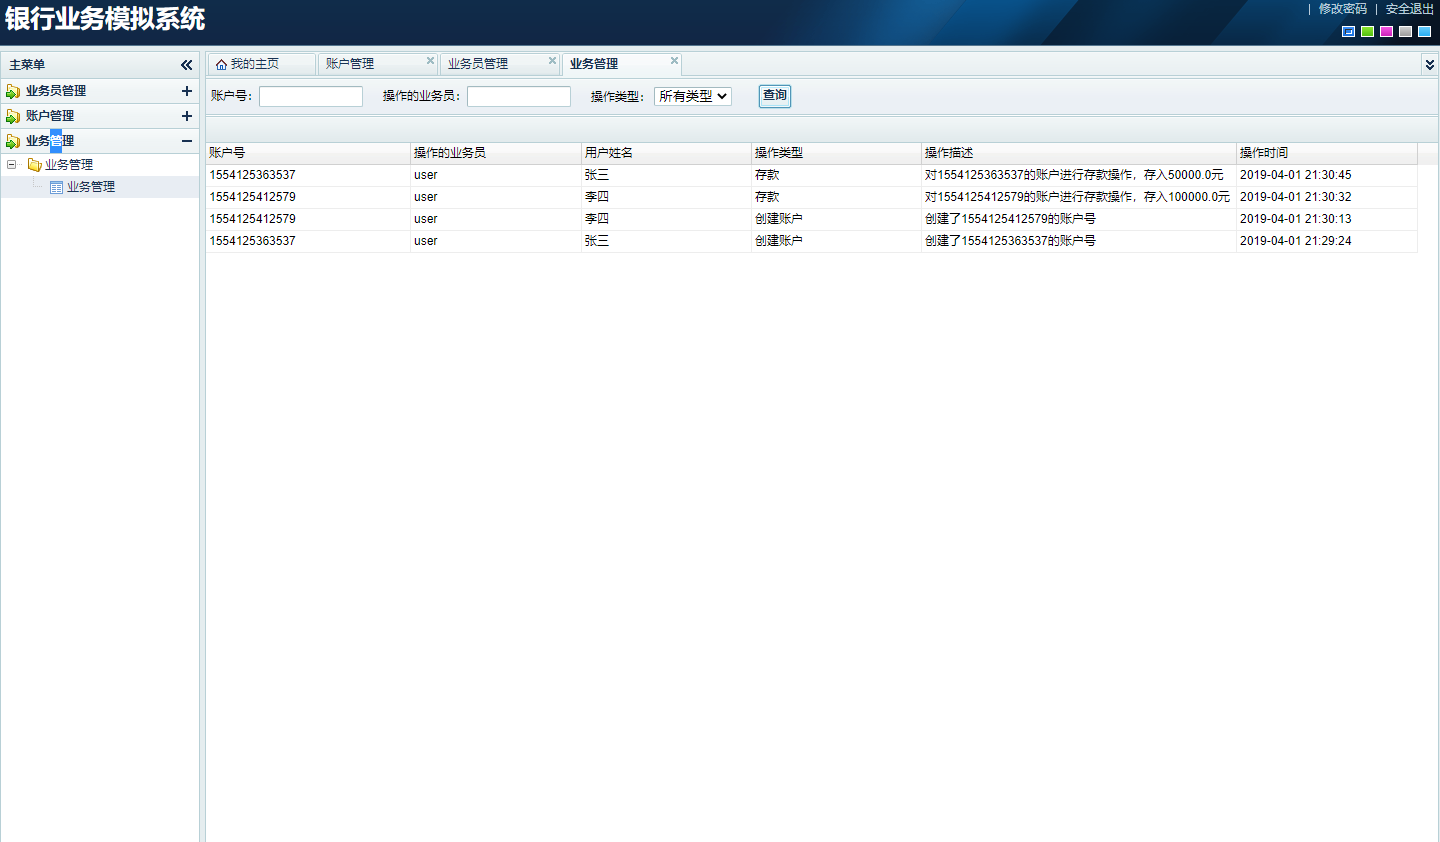Click the 查询 button

(x=775, y=96)
